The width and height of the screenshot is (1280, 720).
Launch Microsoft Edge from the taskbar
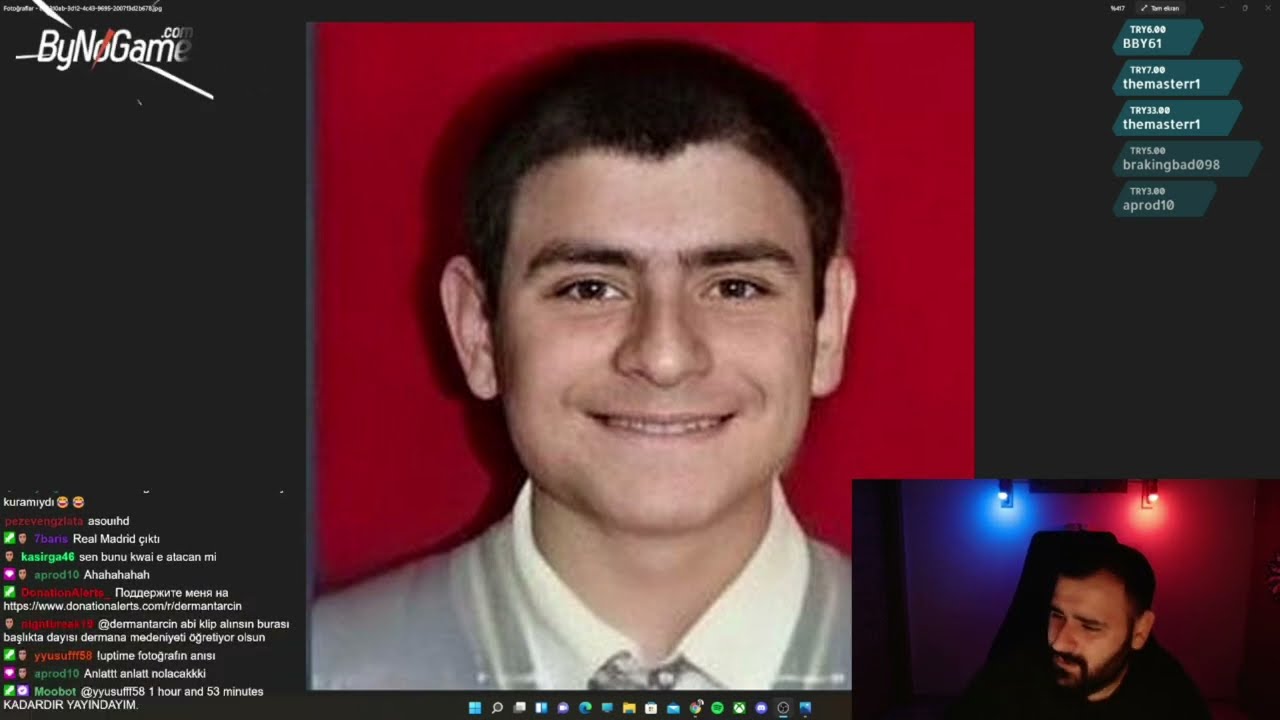tap(585, 708)
